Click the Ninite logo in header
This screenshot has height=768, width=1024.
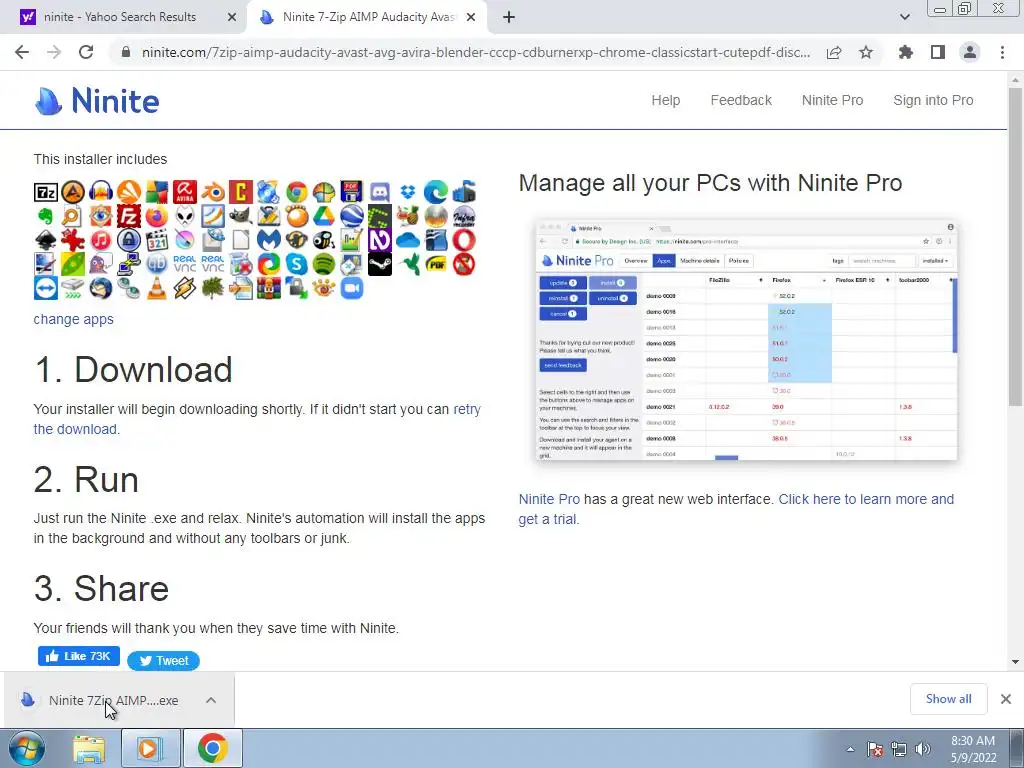point(97,101)
